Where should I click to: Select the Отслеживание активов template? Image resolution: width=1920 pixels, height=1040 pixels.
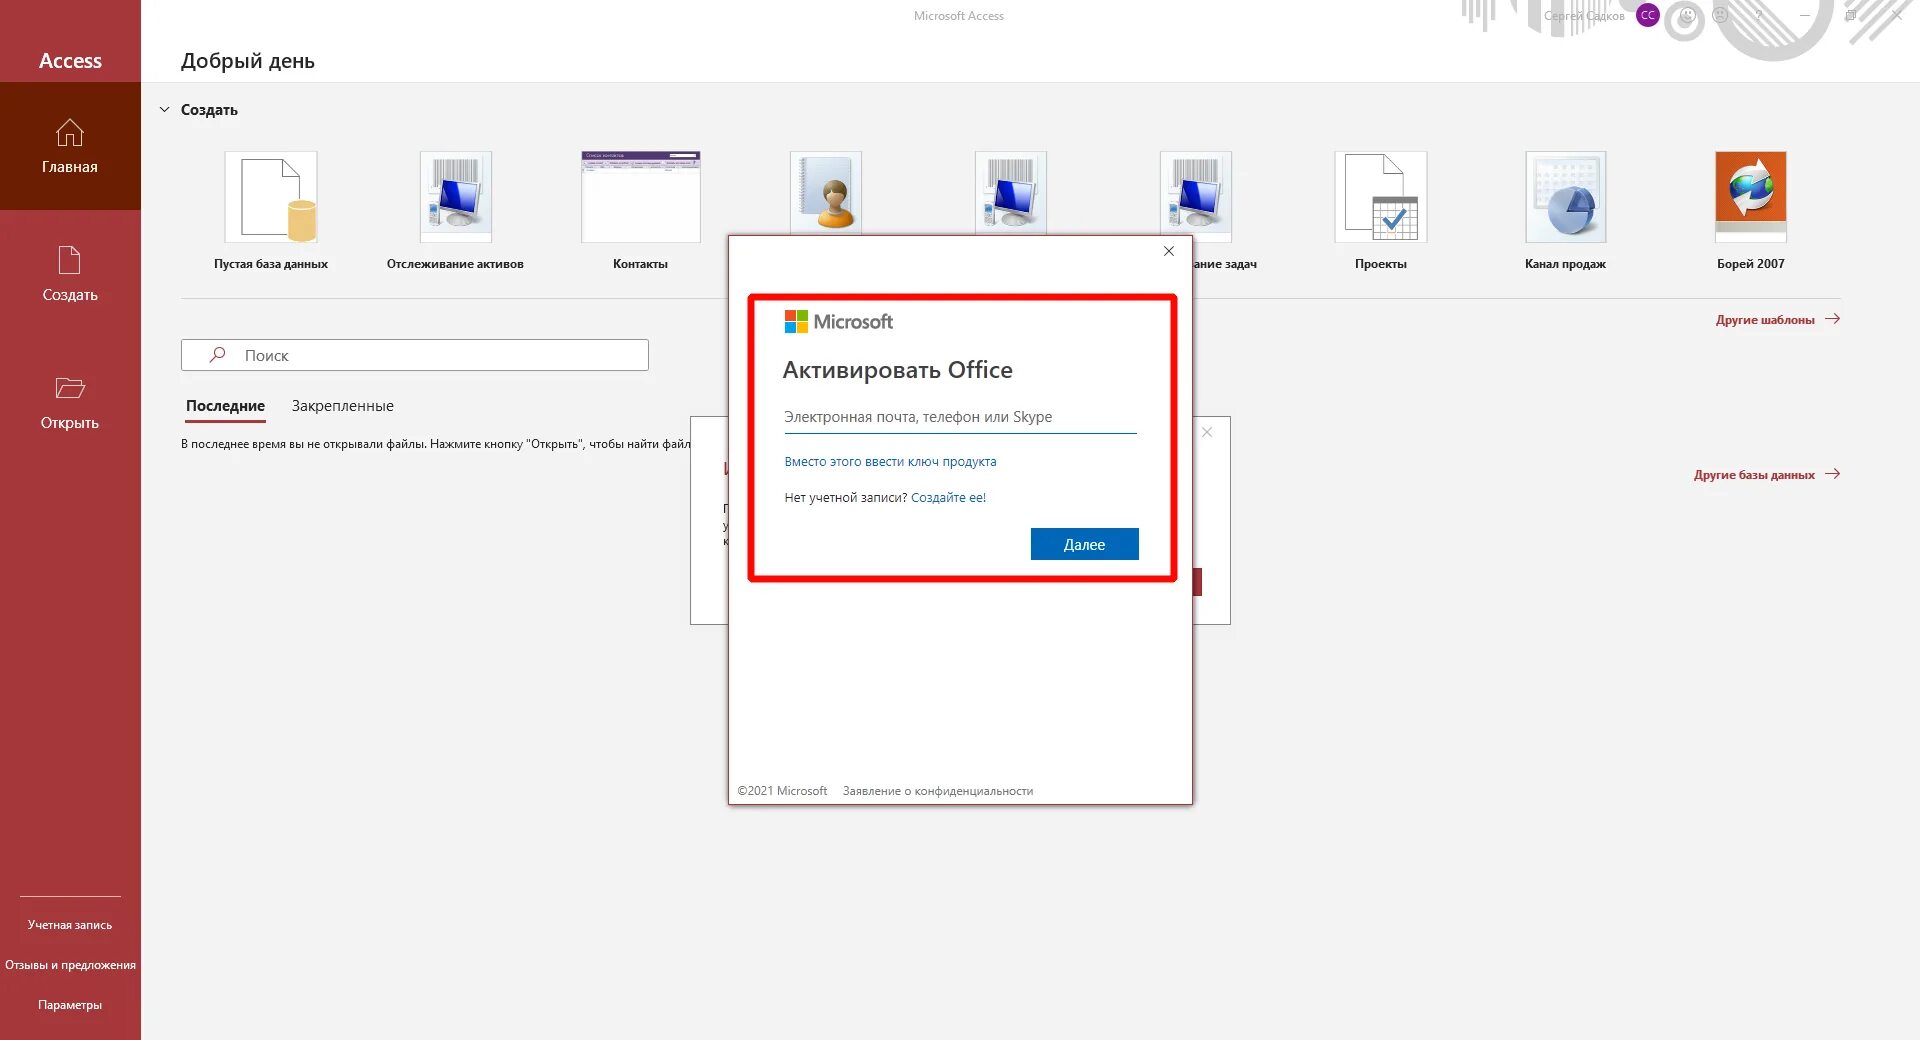coord(455,197)
